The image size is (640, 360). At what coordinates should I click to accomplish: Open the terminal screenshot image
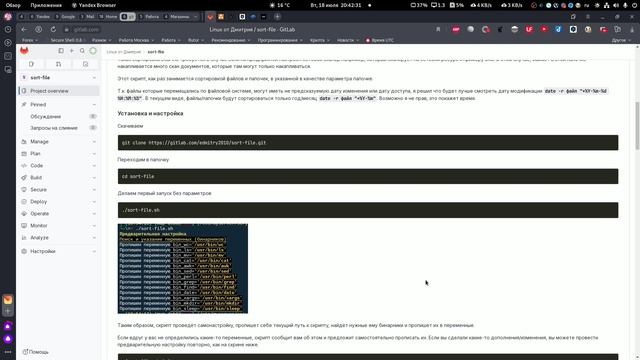182,269
